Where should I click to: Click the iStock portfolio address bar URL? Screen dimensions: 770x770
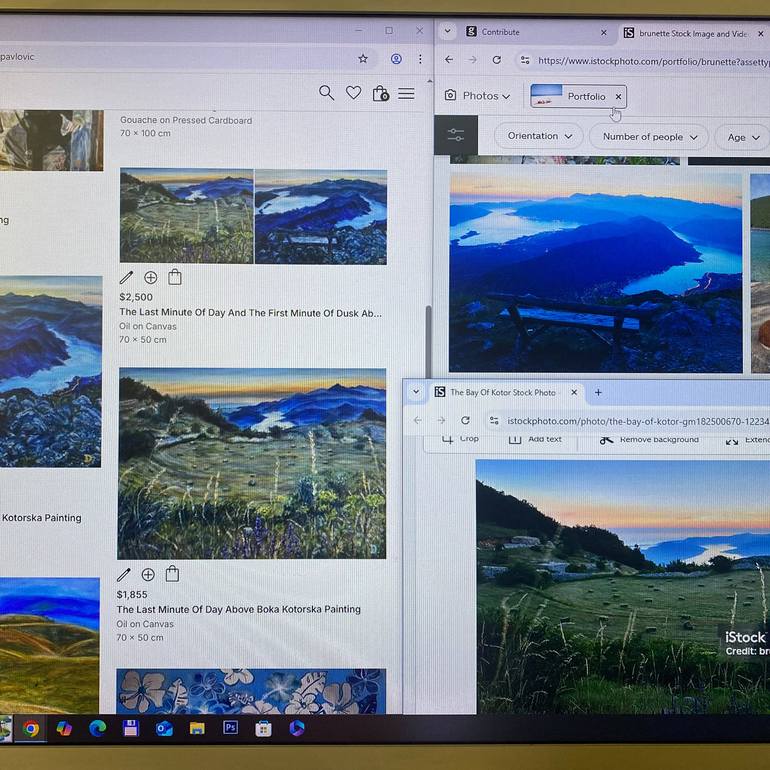[x=653, y=61]
